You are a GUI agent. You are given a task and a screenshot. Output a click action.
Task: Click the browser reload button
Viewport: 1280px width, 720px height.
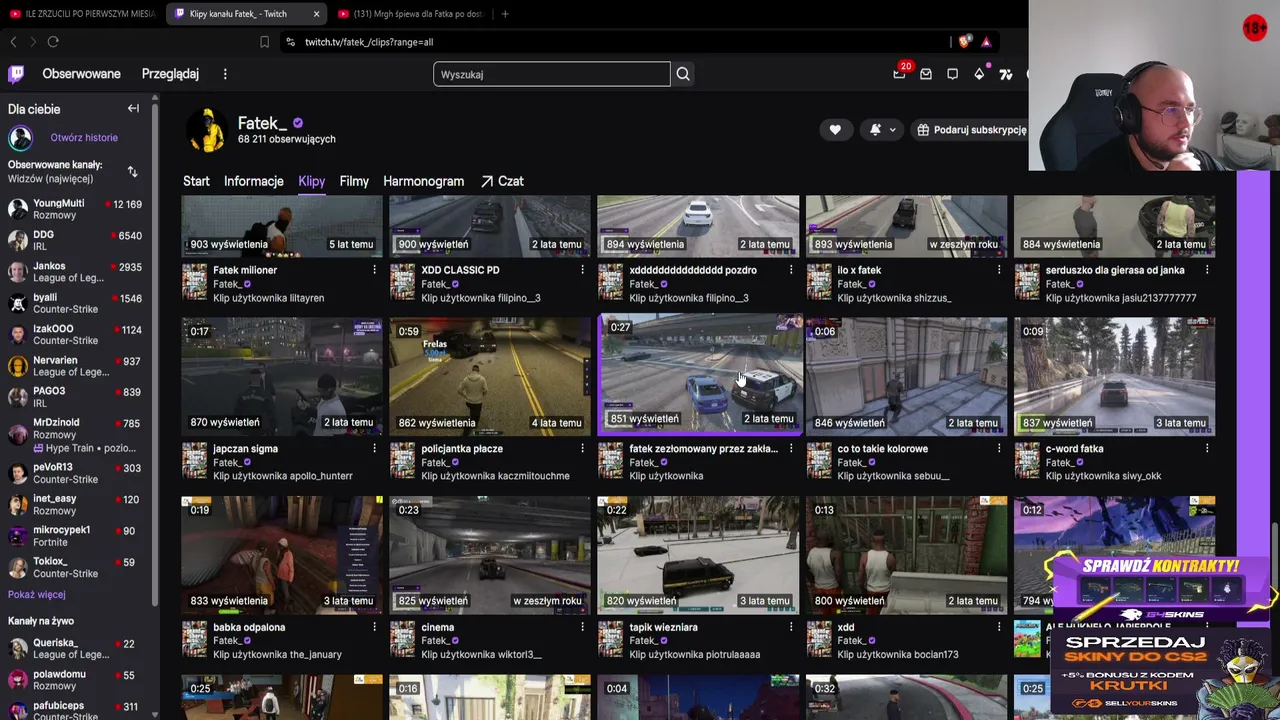coord(53,42)
